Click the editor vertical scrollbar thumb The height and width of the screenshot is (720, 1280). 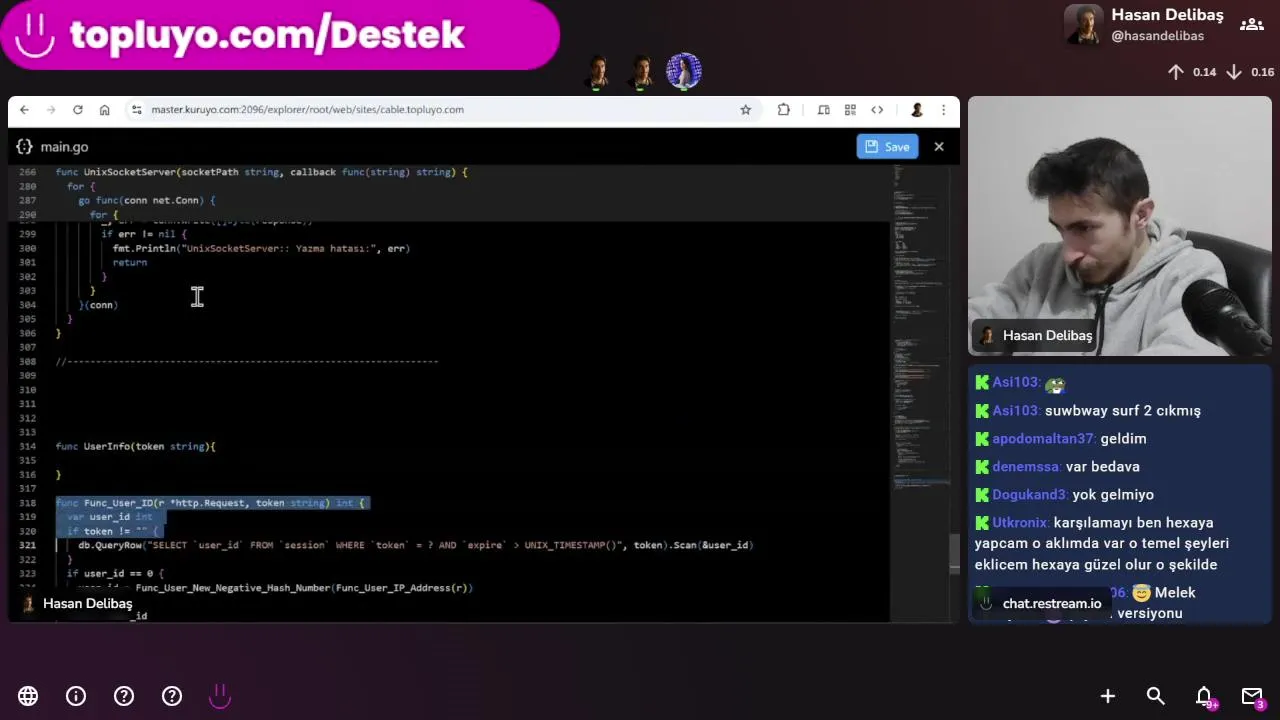[x=954, y=553]
